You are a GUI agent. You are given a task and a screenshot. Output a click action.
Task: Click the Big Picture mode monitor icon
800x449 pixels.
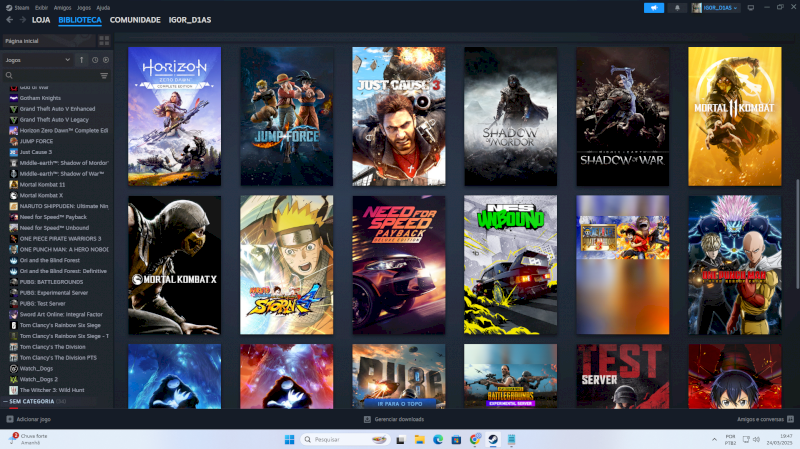pos(750,7)
